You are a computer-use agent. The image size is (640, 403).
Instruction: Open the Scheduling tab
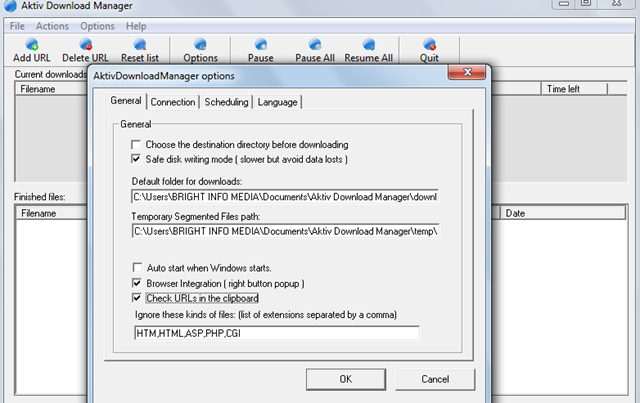click(x=226, y=102)
